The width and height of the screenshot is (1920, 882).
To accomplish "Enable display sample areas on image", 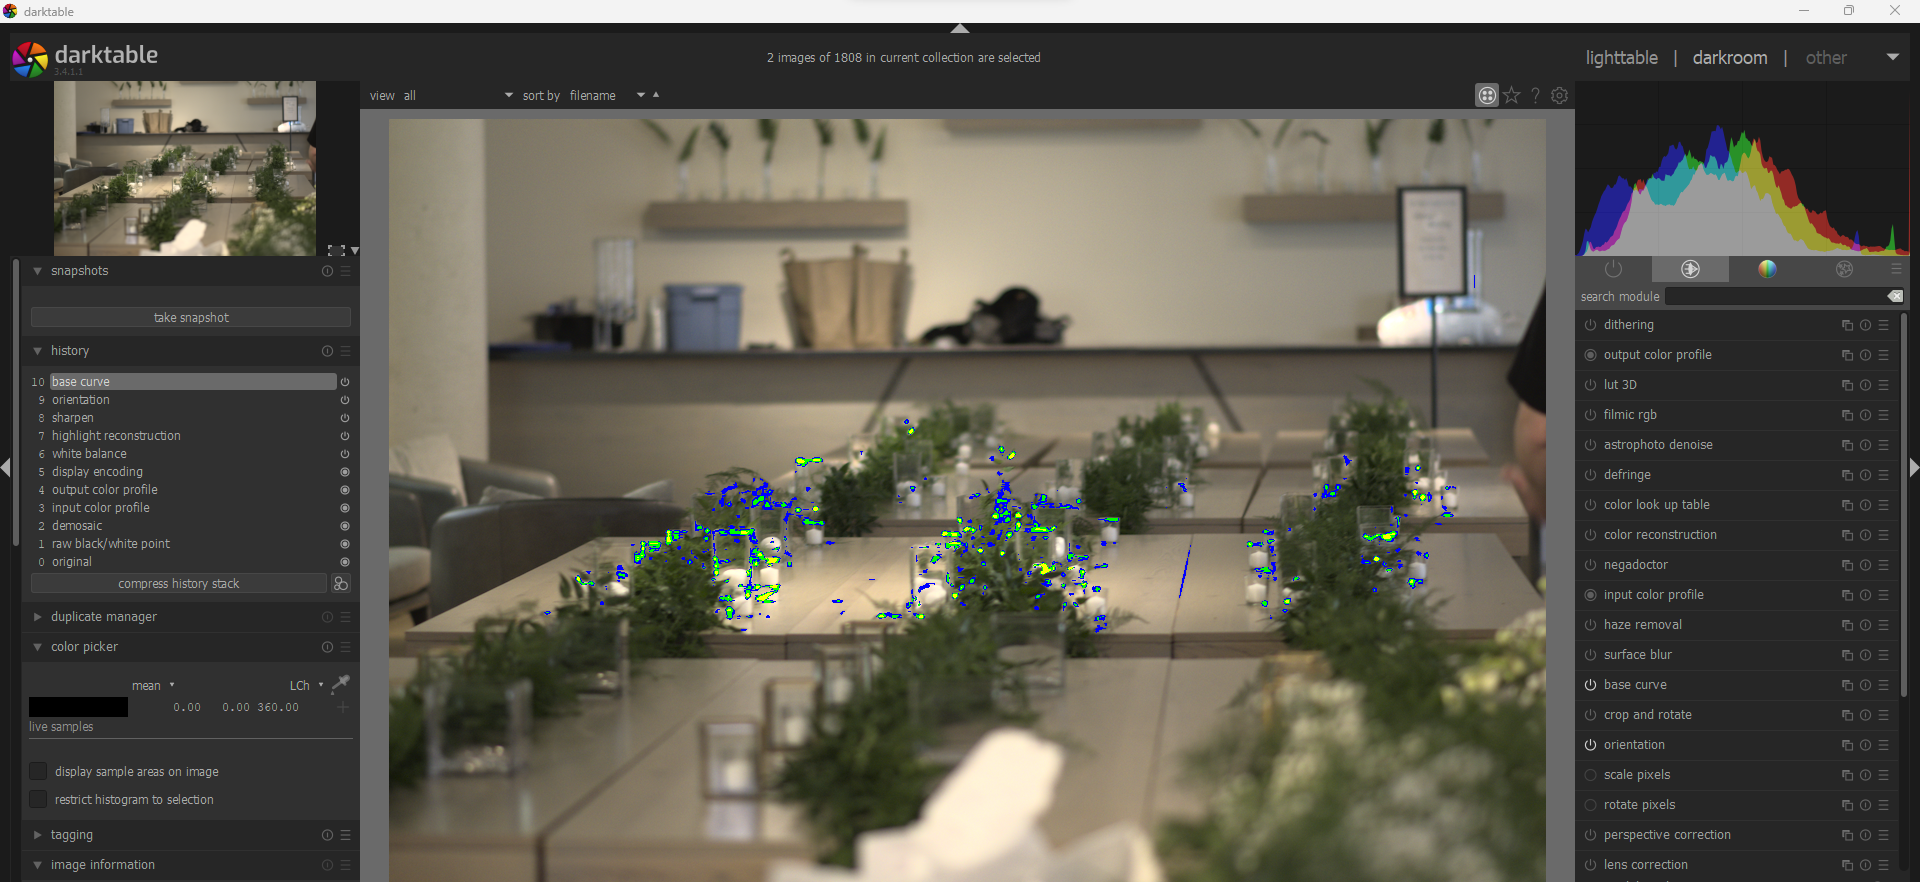I will click(x=38, y=771).
